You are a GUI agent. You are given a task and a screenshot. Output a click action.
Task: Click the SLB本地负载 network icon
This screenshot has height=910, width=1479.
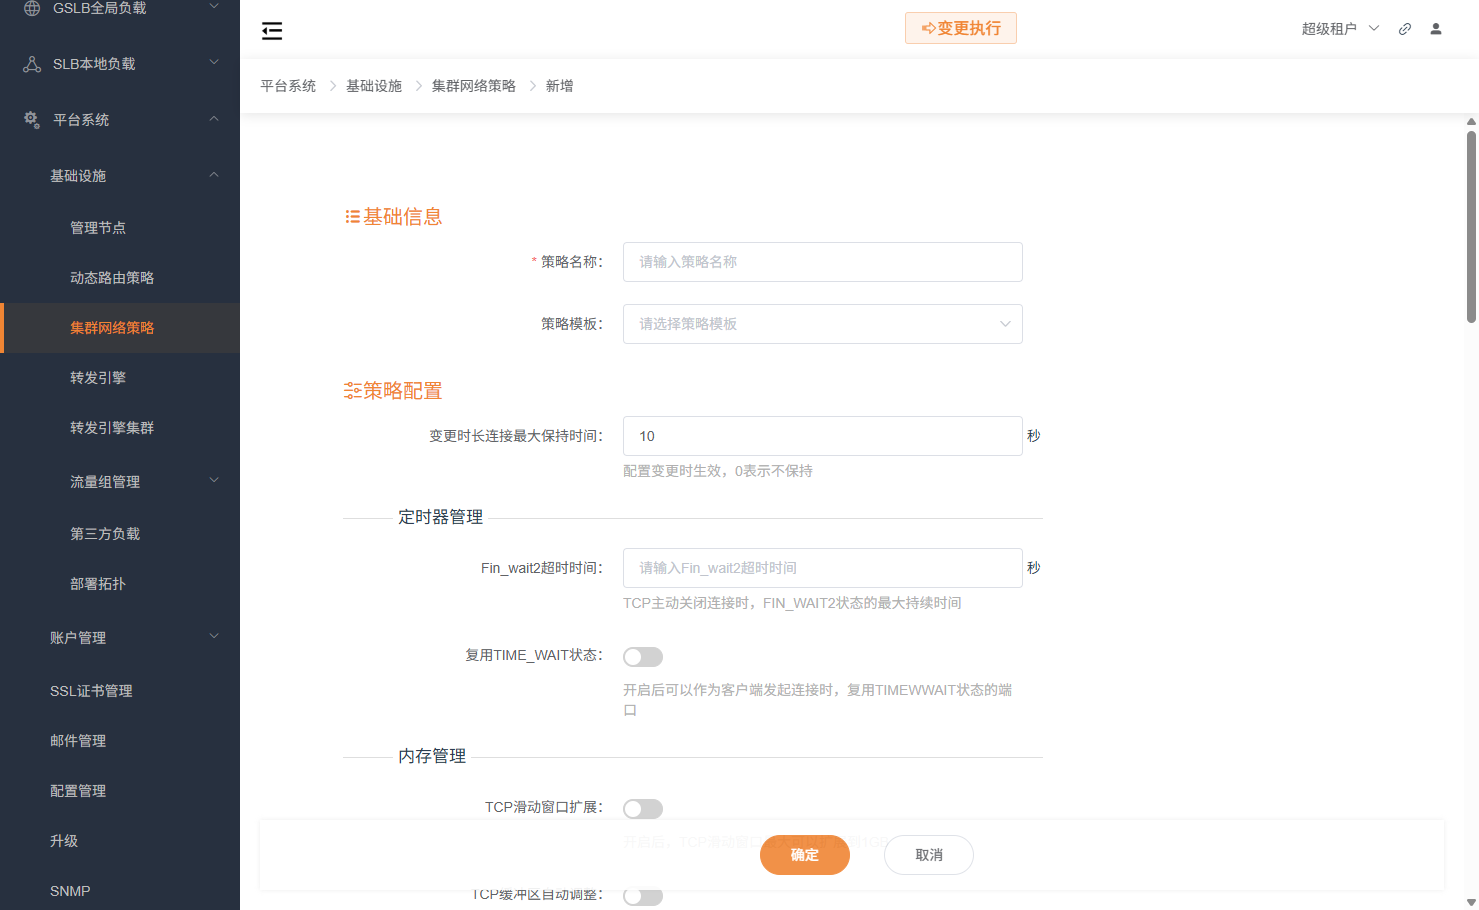tap(30, 63)
